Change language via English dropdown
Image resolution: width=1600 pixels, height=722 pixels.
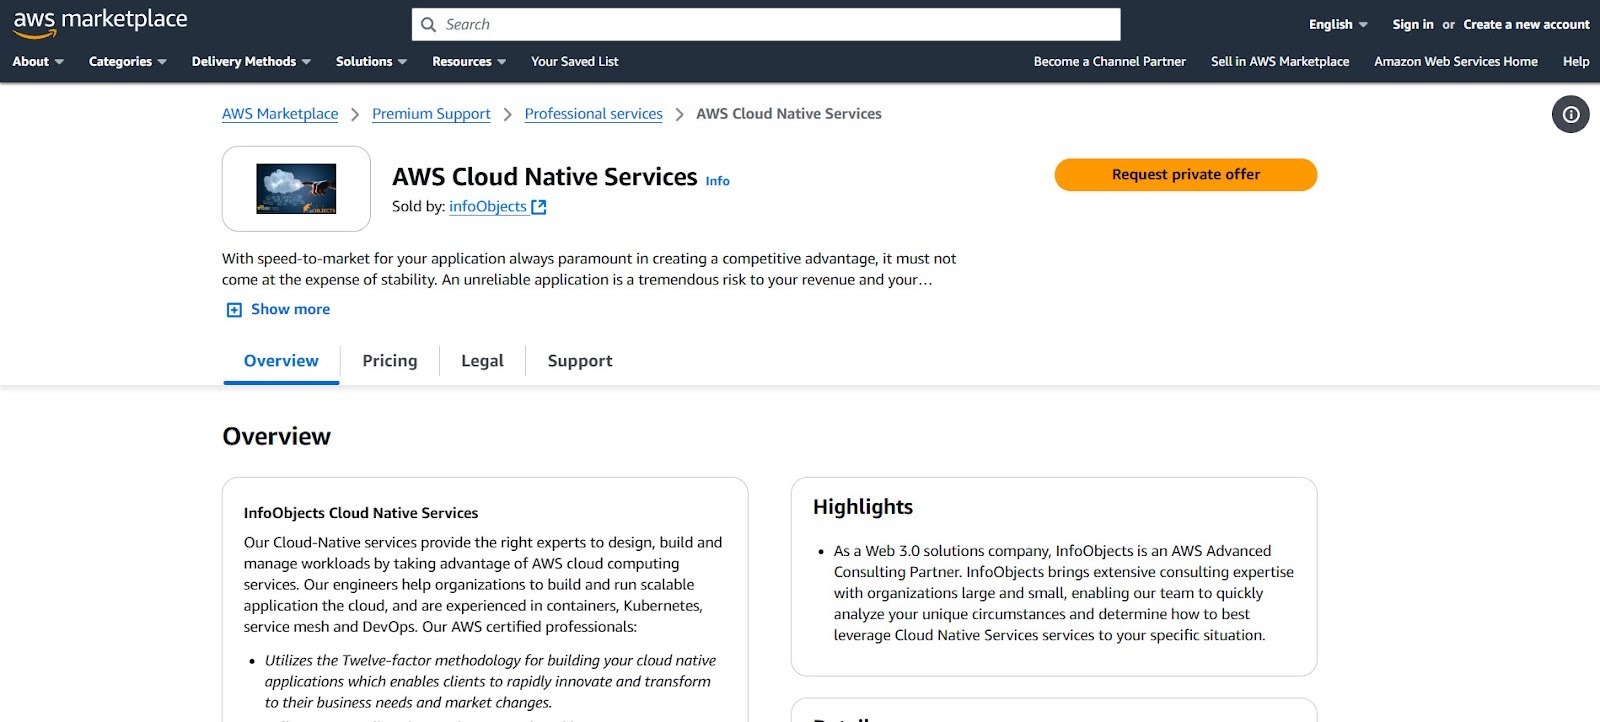(1338, 25)
